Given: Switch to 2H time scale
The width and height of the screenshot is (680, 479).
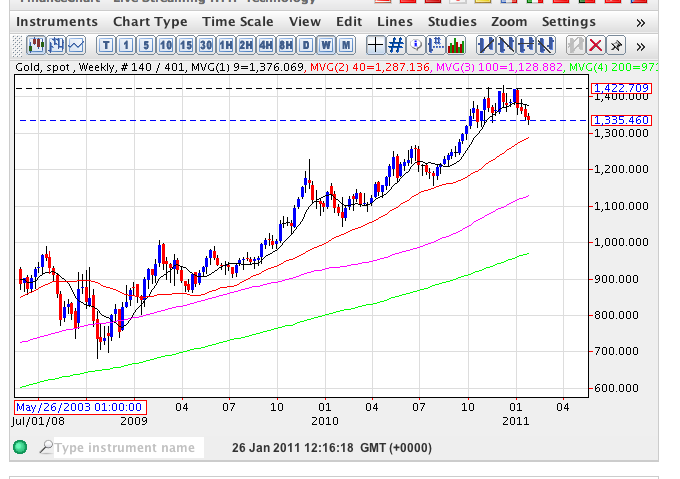Looking at the screenshot, I should [246, 45].
